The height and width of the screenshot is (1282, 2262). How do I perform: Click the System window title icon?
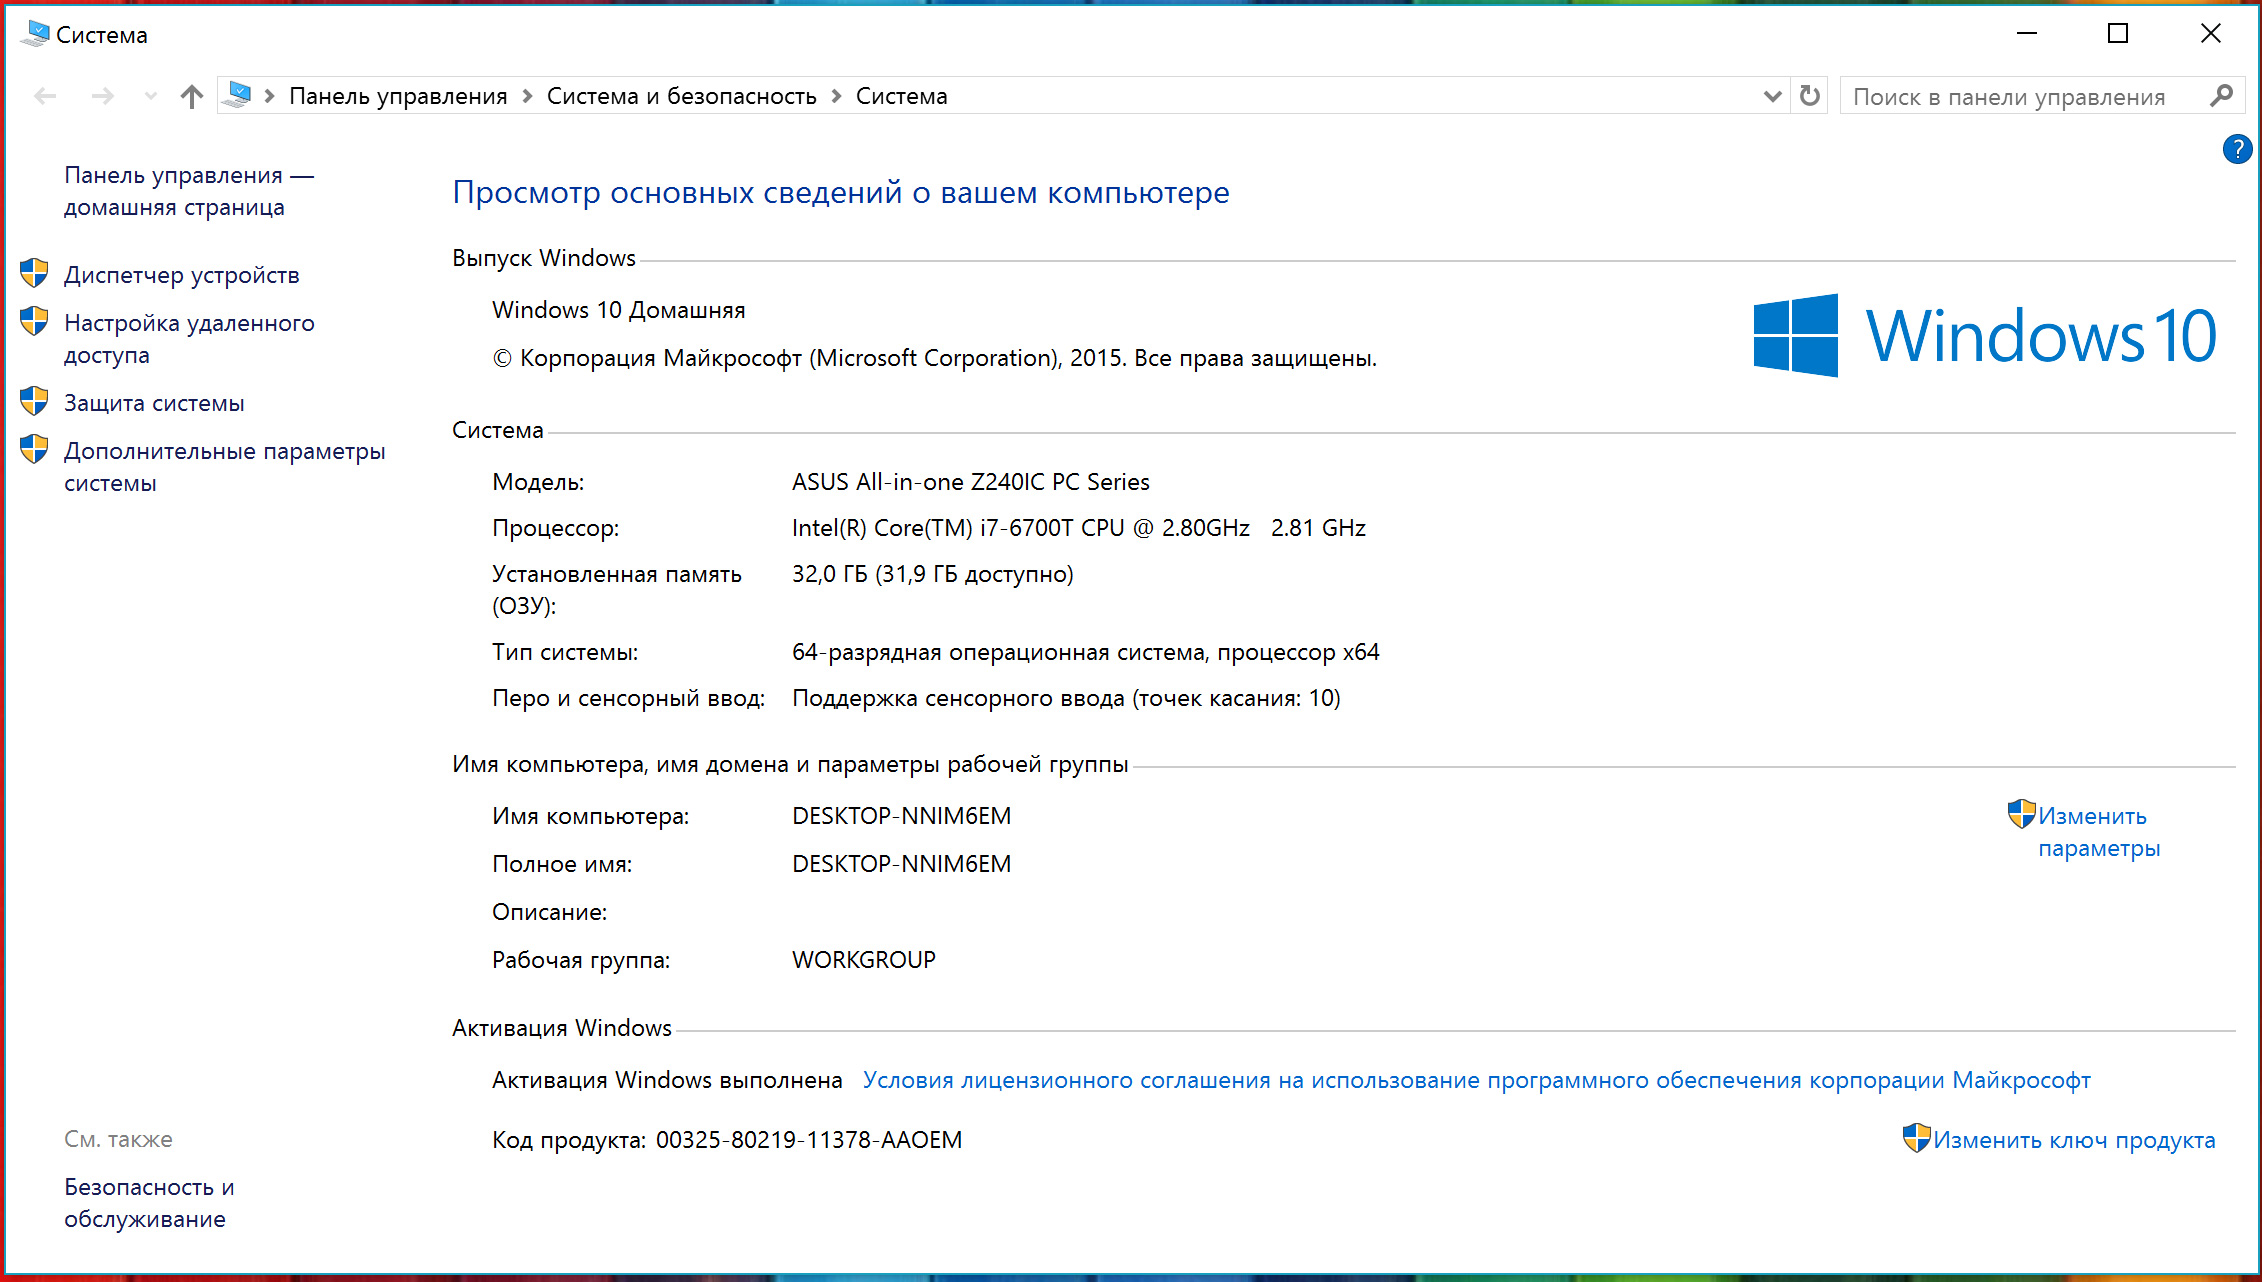[35, 34]
